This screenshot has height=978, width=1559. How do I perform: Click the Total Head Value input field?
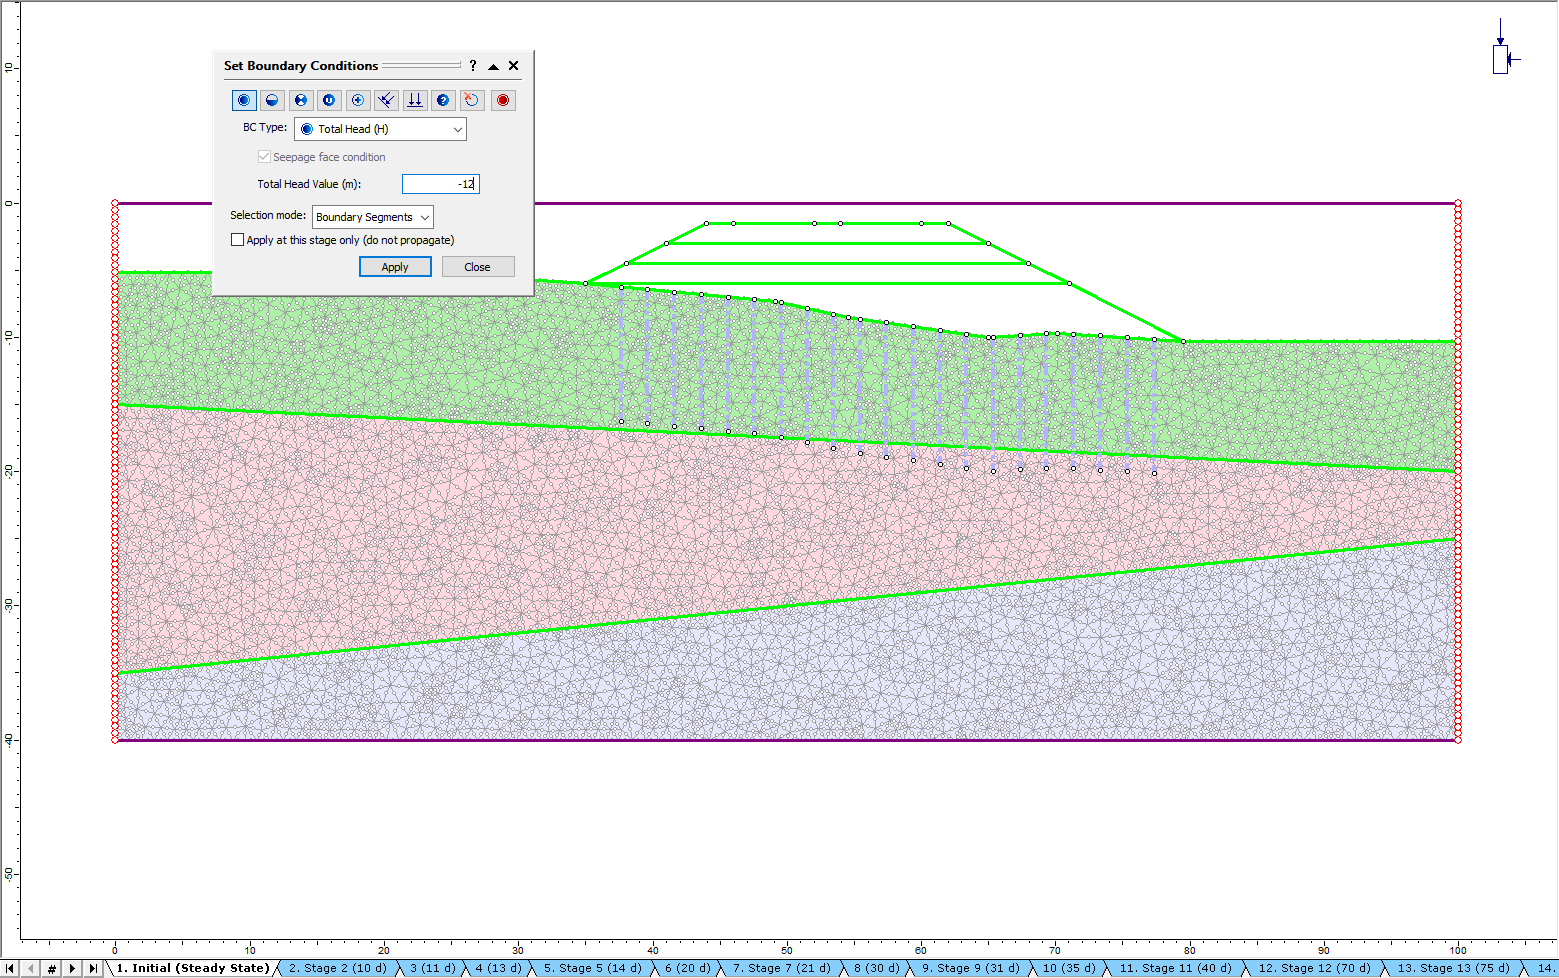click(x=440, y=184)
